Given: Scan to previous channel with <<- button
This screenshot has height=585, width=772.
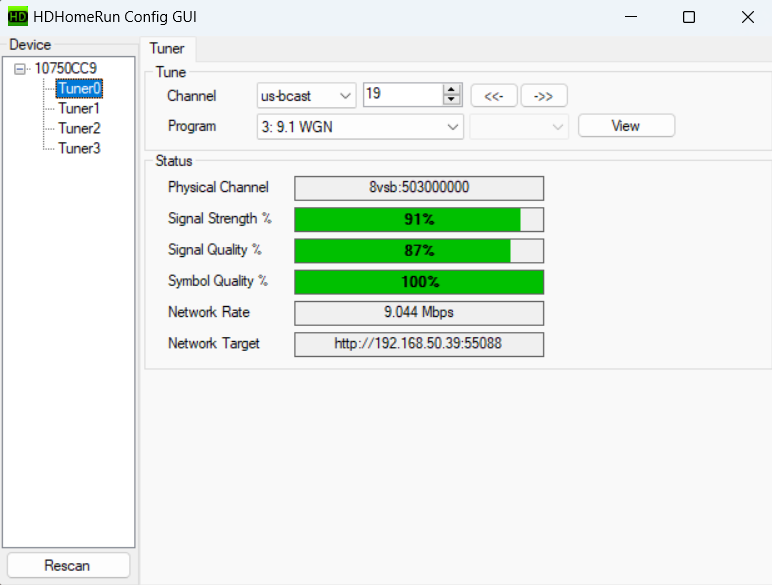Looking at the screenshot, I should (493, 95).
